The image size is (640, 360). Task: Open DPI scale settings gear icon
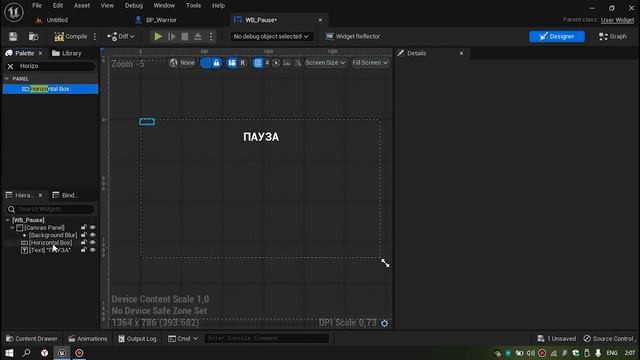coord(384,323)
